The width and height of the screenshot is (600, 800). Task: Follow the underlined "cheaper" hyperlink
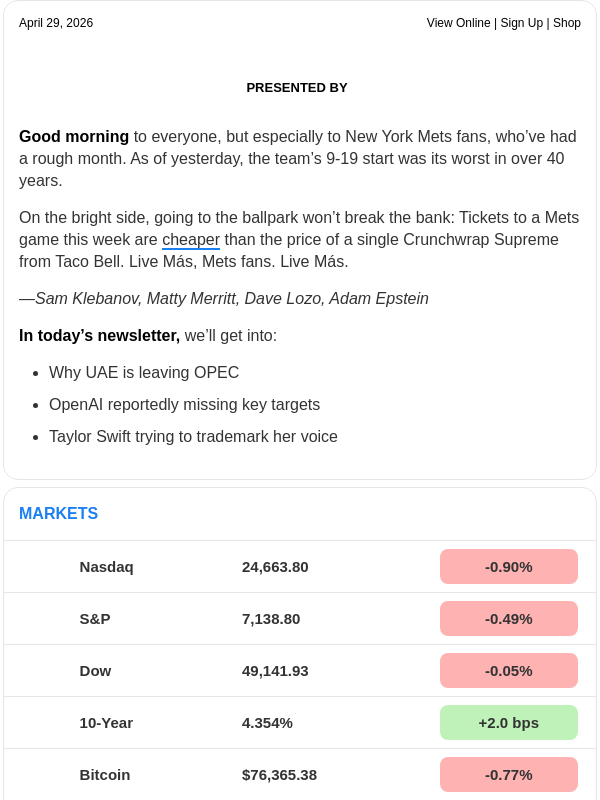point(191,240)
